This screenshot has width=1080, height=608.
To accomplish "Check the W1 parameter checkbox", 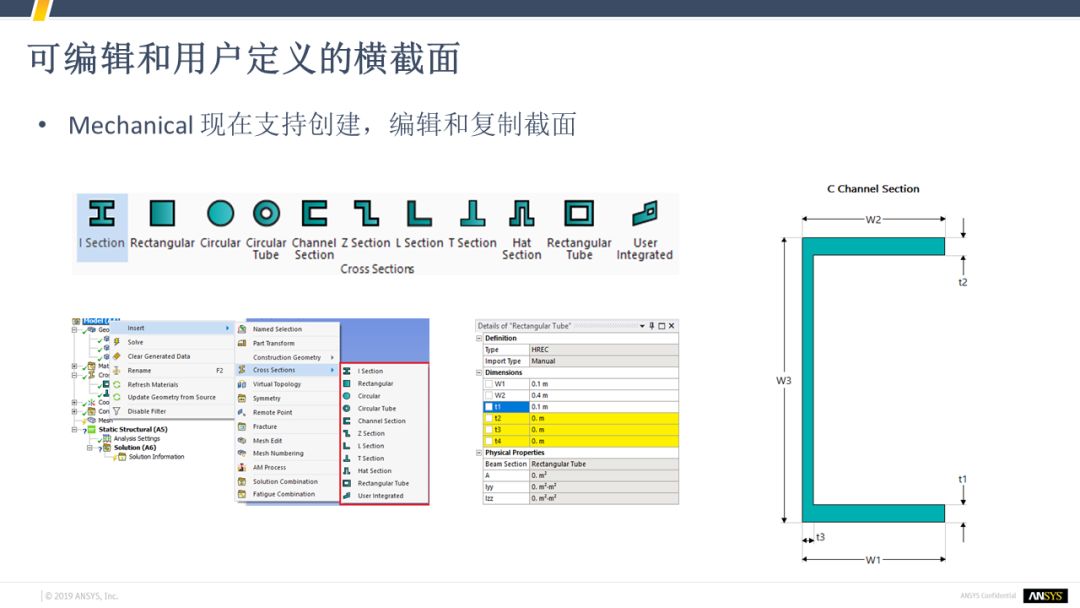I will pos(488,384).
